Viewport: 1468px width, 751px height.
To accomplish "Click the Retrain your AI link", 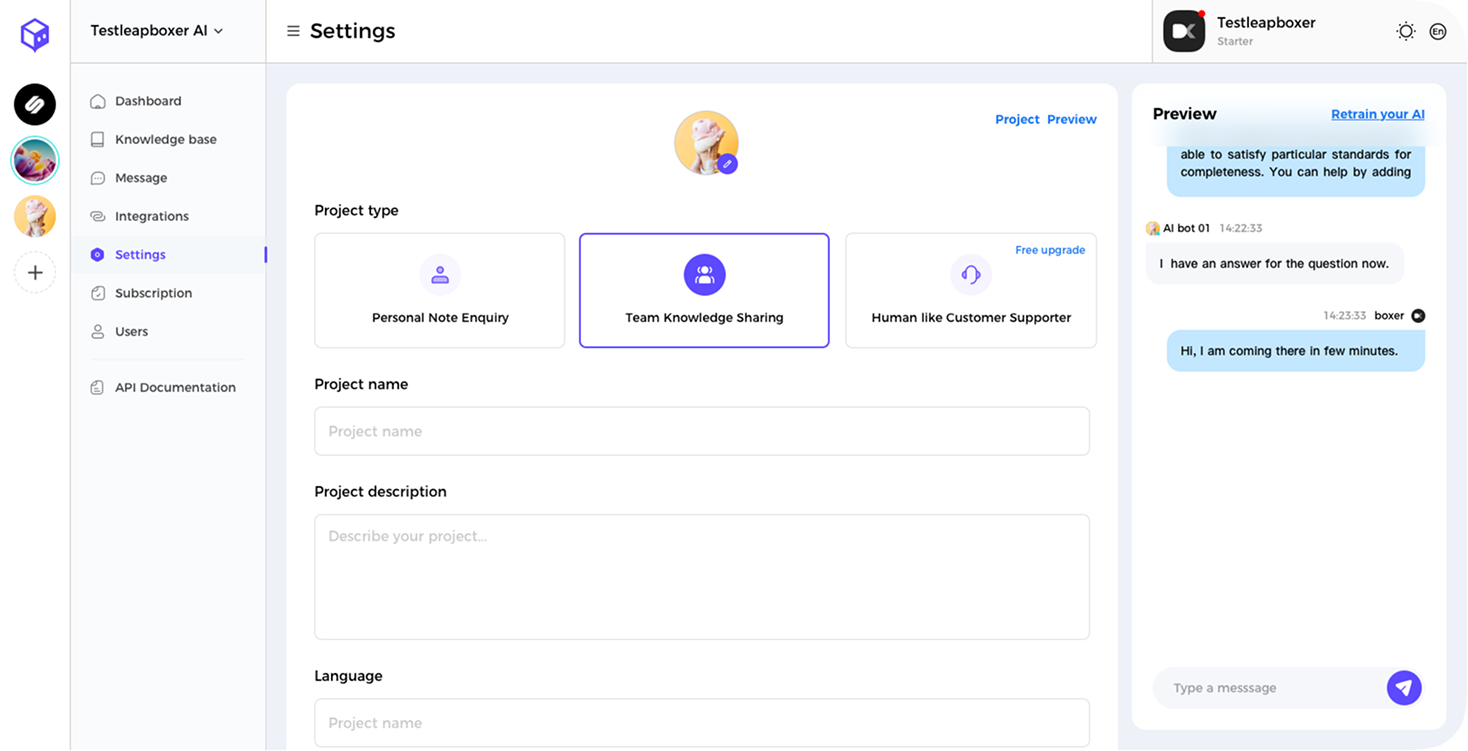I will (1377, 114).
